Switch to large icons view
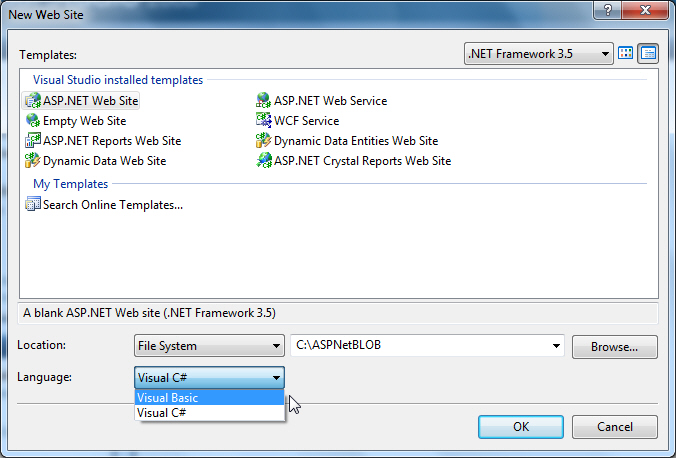 [x=626, y=53]
